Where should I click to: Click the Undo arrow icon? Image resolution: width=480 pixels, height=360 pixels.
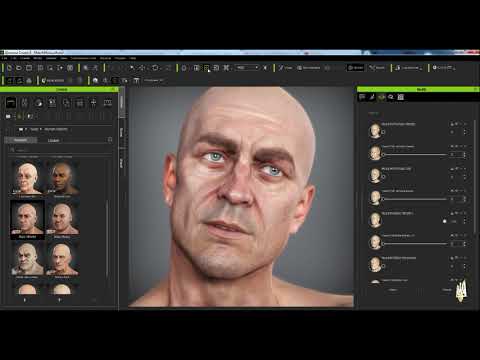coord(111,68)
